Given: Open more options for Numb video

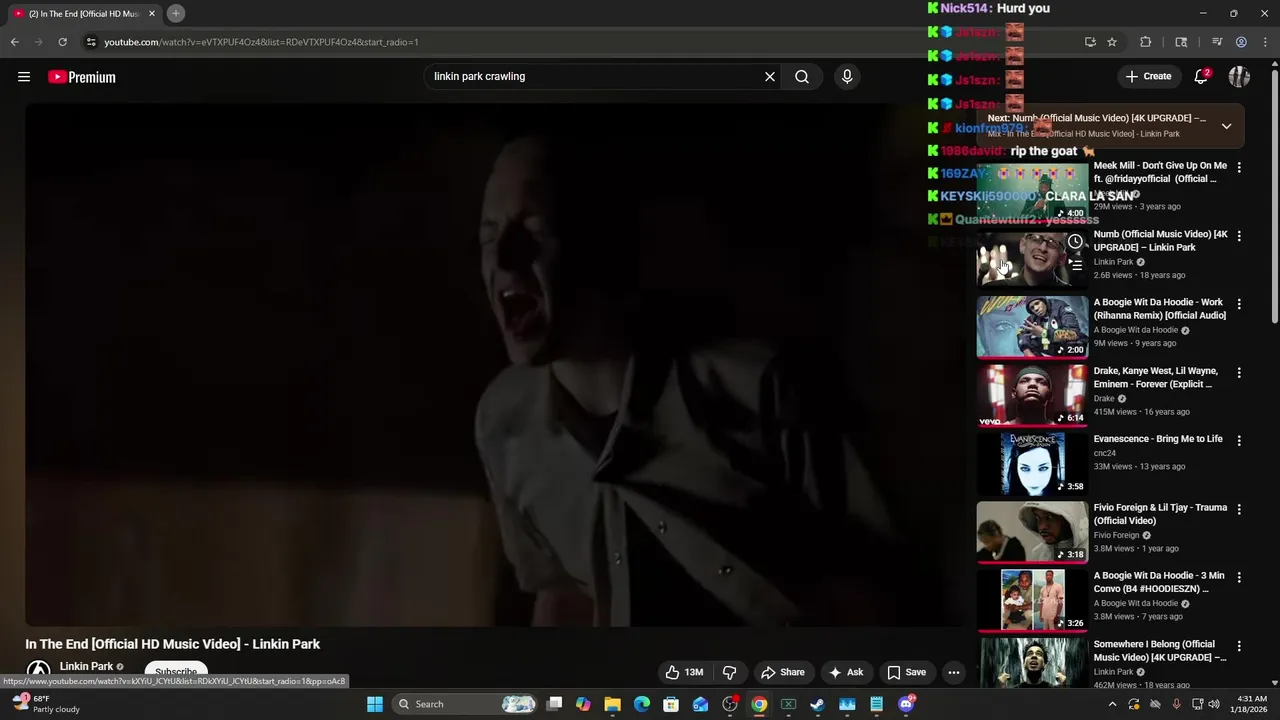Looking at the screenshot, I should click(x=1239, y=236).
